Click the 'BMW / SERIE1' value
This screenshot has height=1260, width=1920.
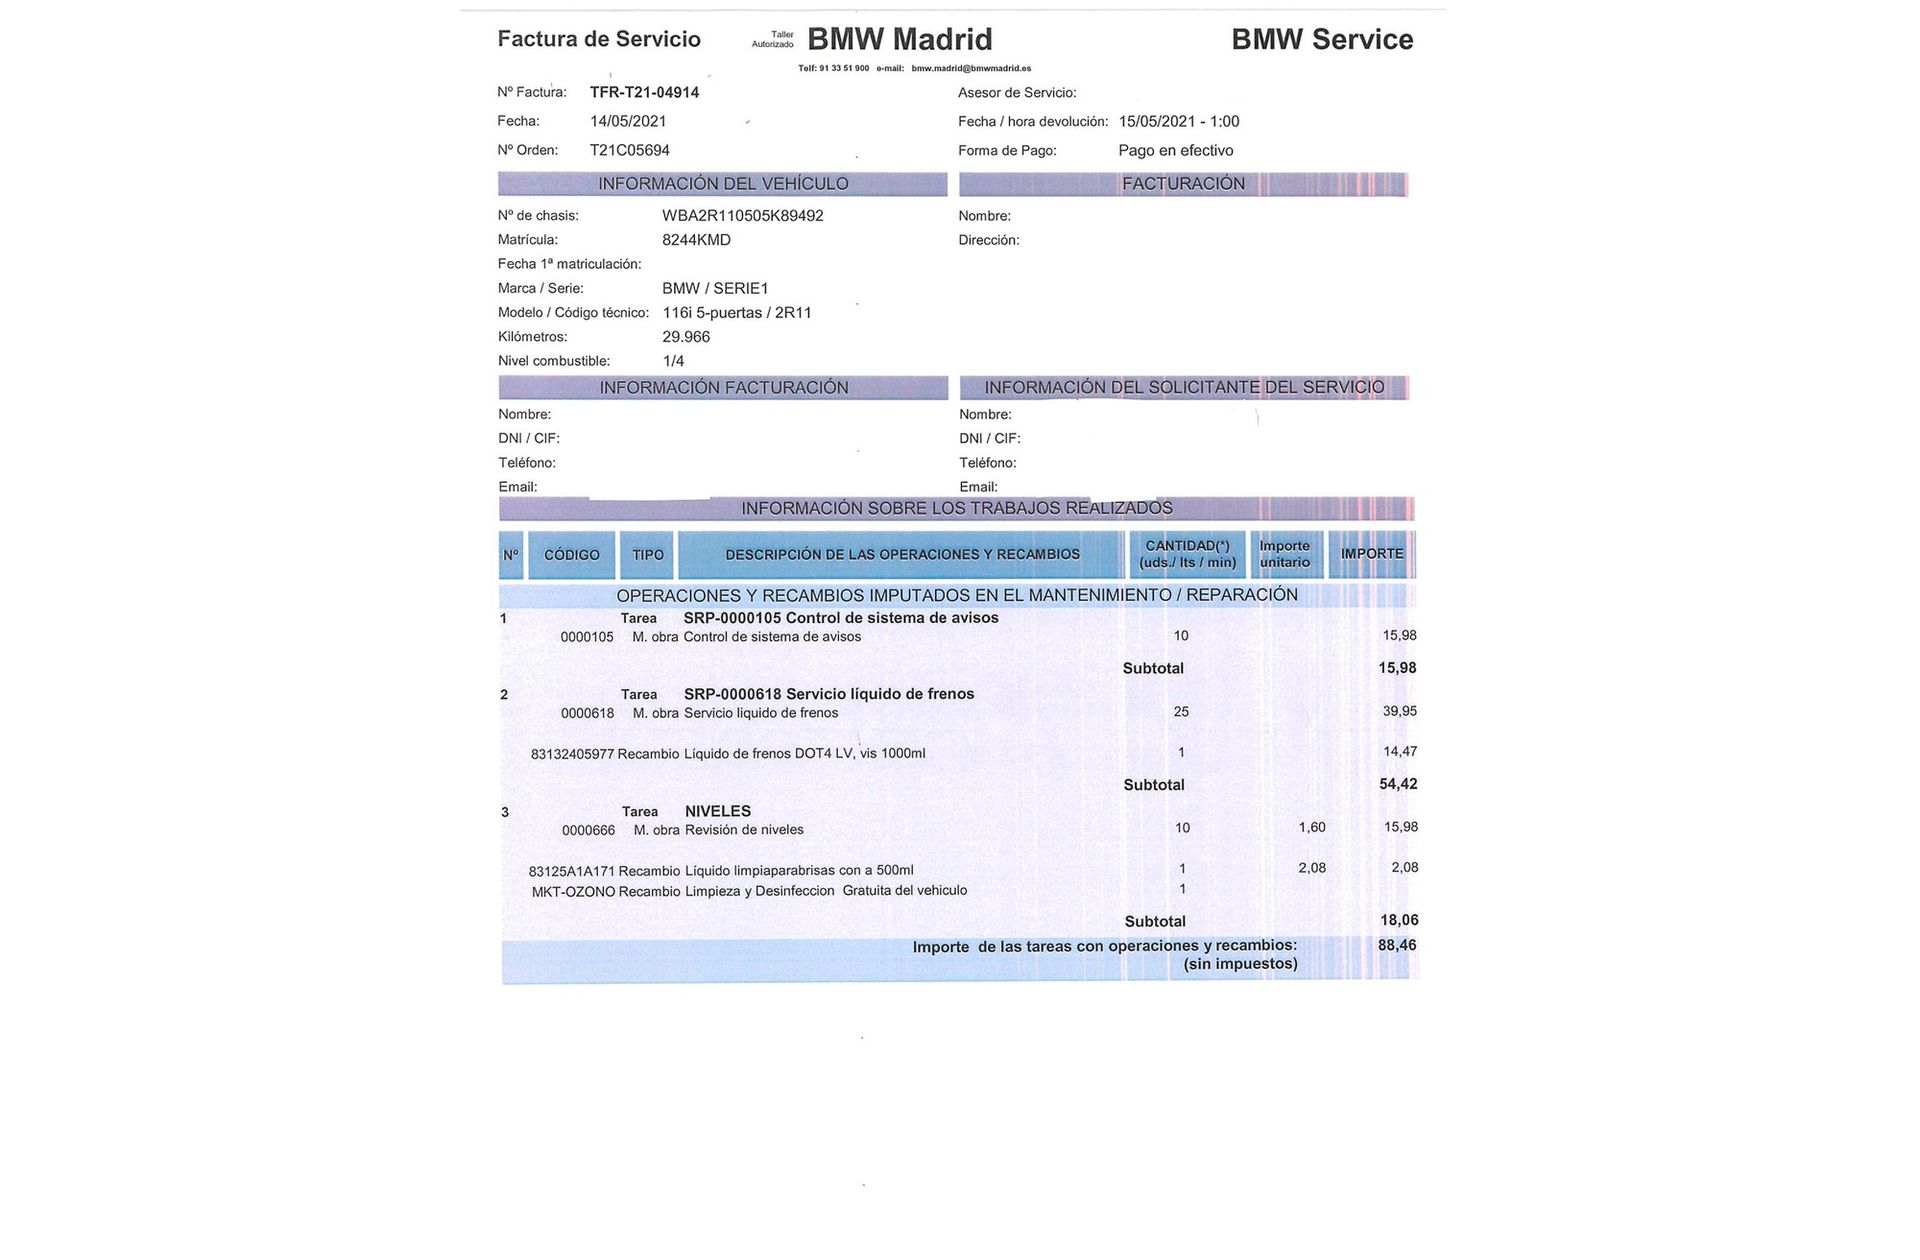pyautogui.click(x=715, y=288)
